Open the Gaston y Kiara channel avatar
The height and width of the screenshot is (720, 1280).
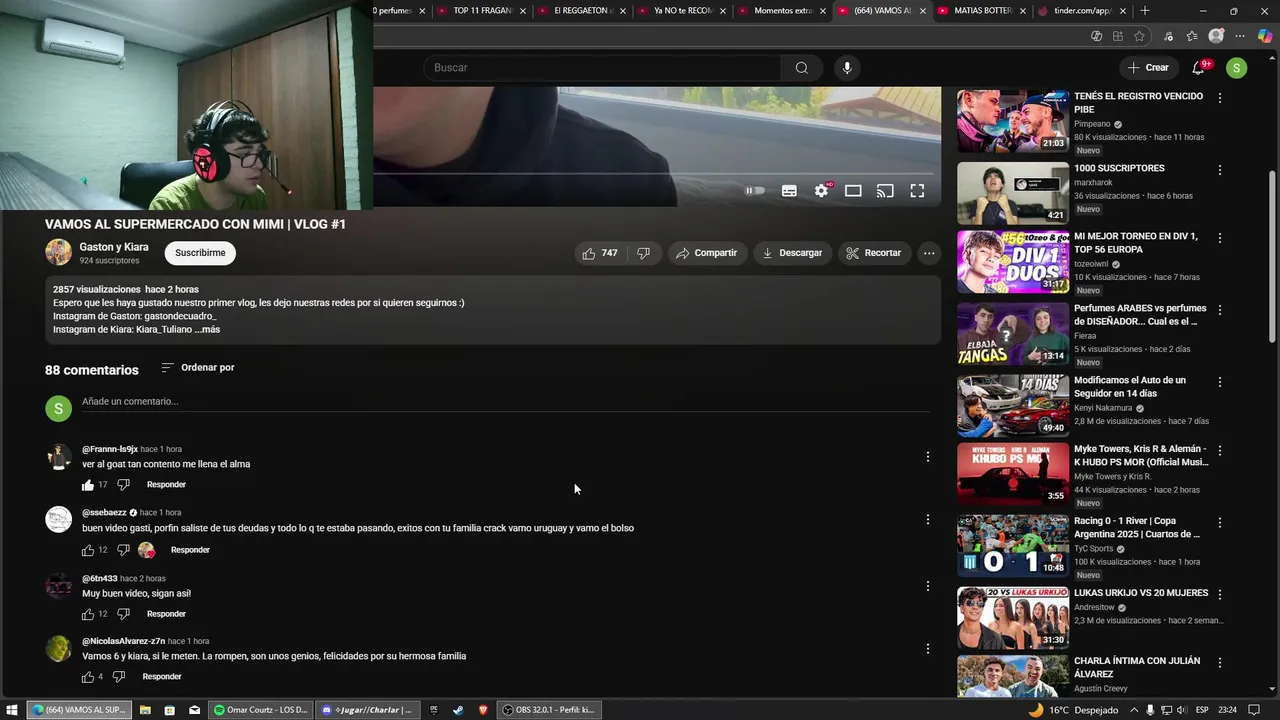pyautogui.click(x=58, y=253)
